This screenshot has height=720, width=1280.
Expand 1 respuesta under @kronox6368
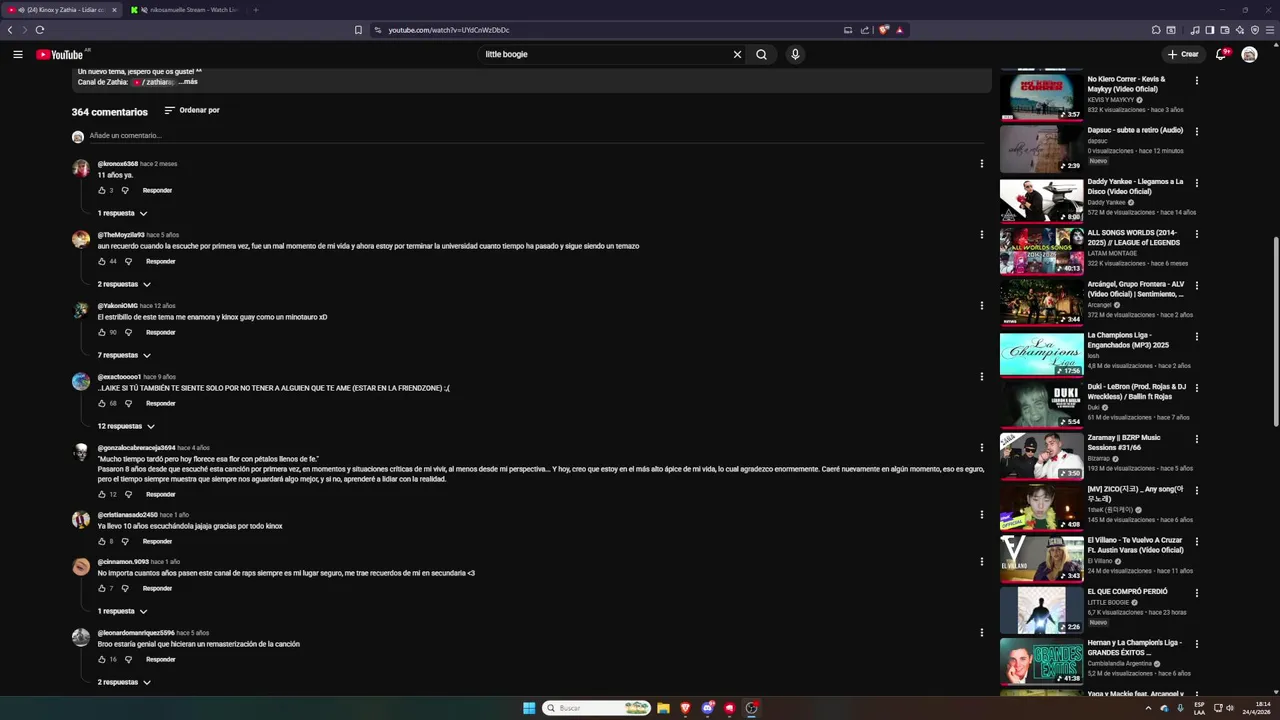122,213
